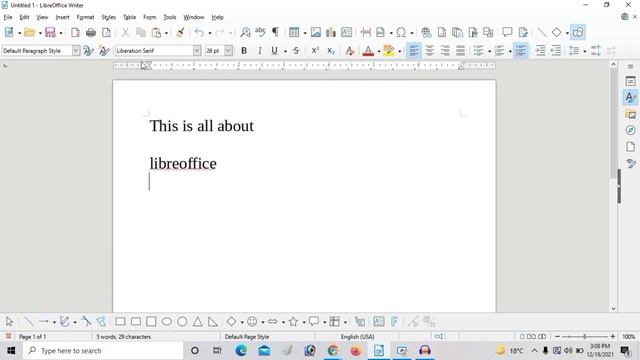Open the Tools menu
Screen dimensions: 640x360
coord(170,17)
